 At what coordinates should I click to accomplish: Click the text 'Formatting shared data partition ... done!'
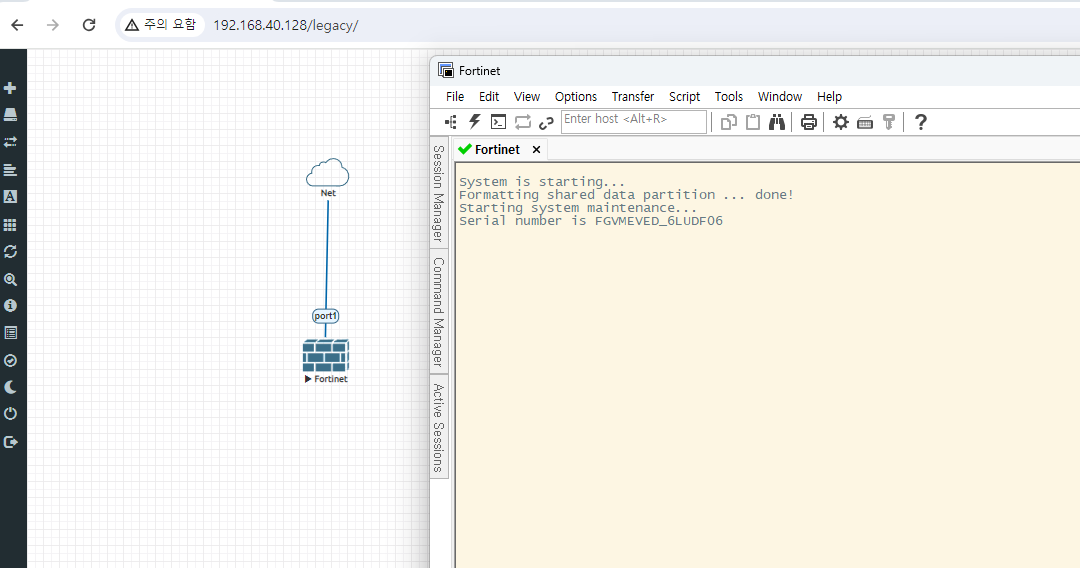[x=626, y=195]
